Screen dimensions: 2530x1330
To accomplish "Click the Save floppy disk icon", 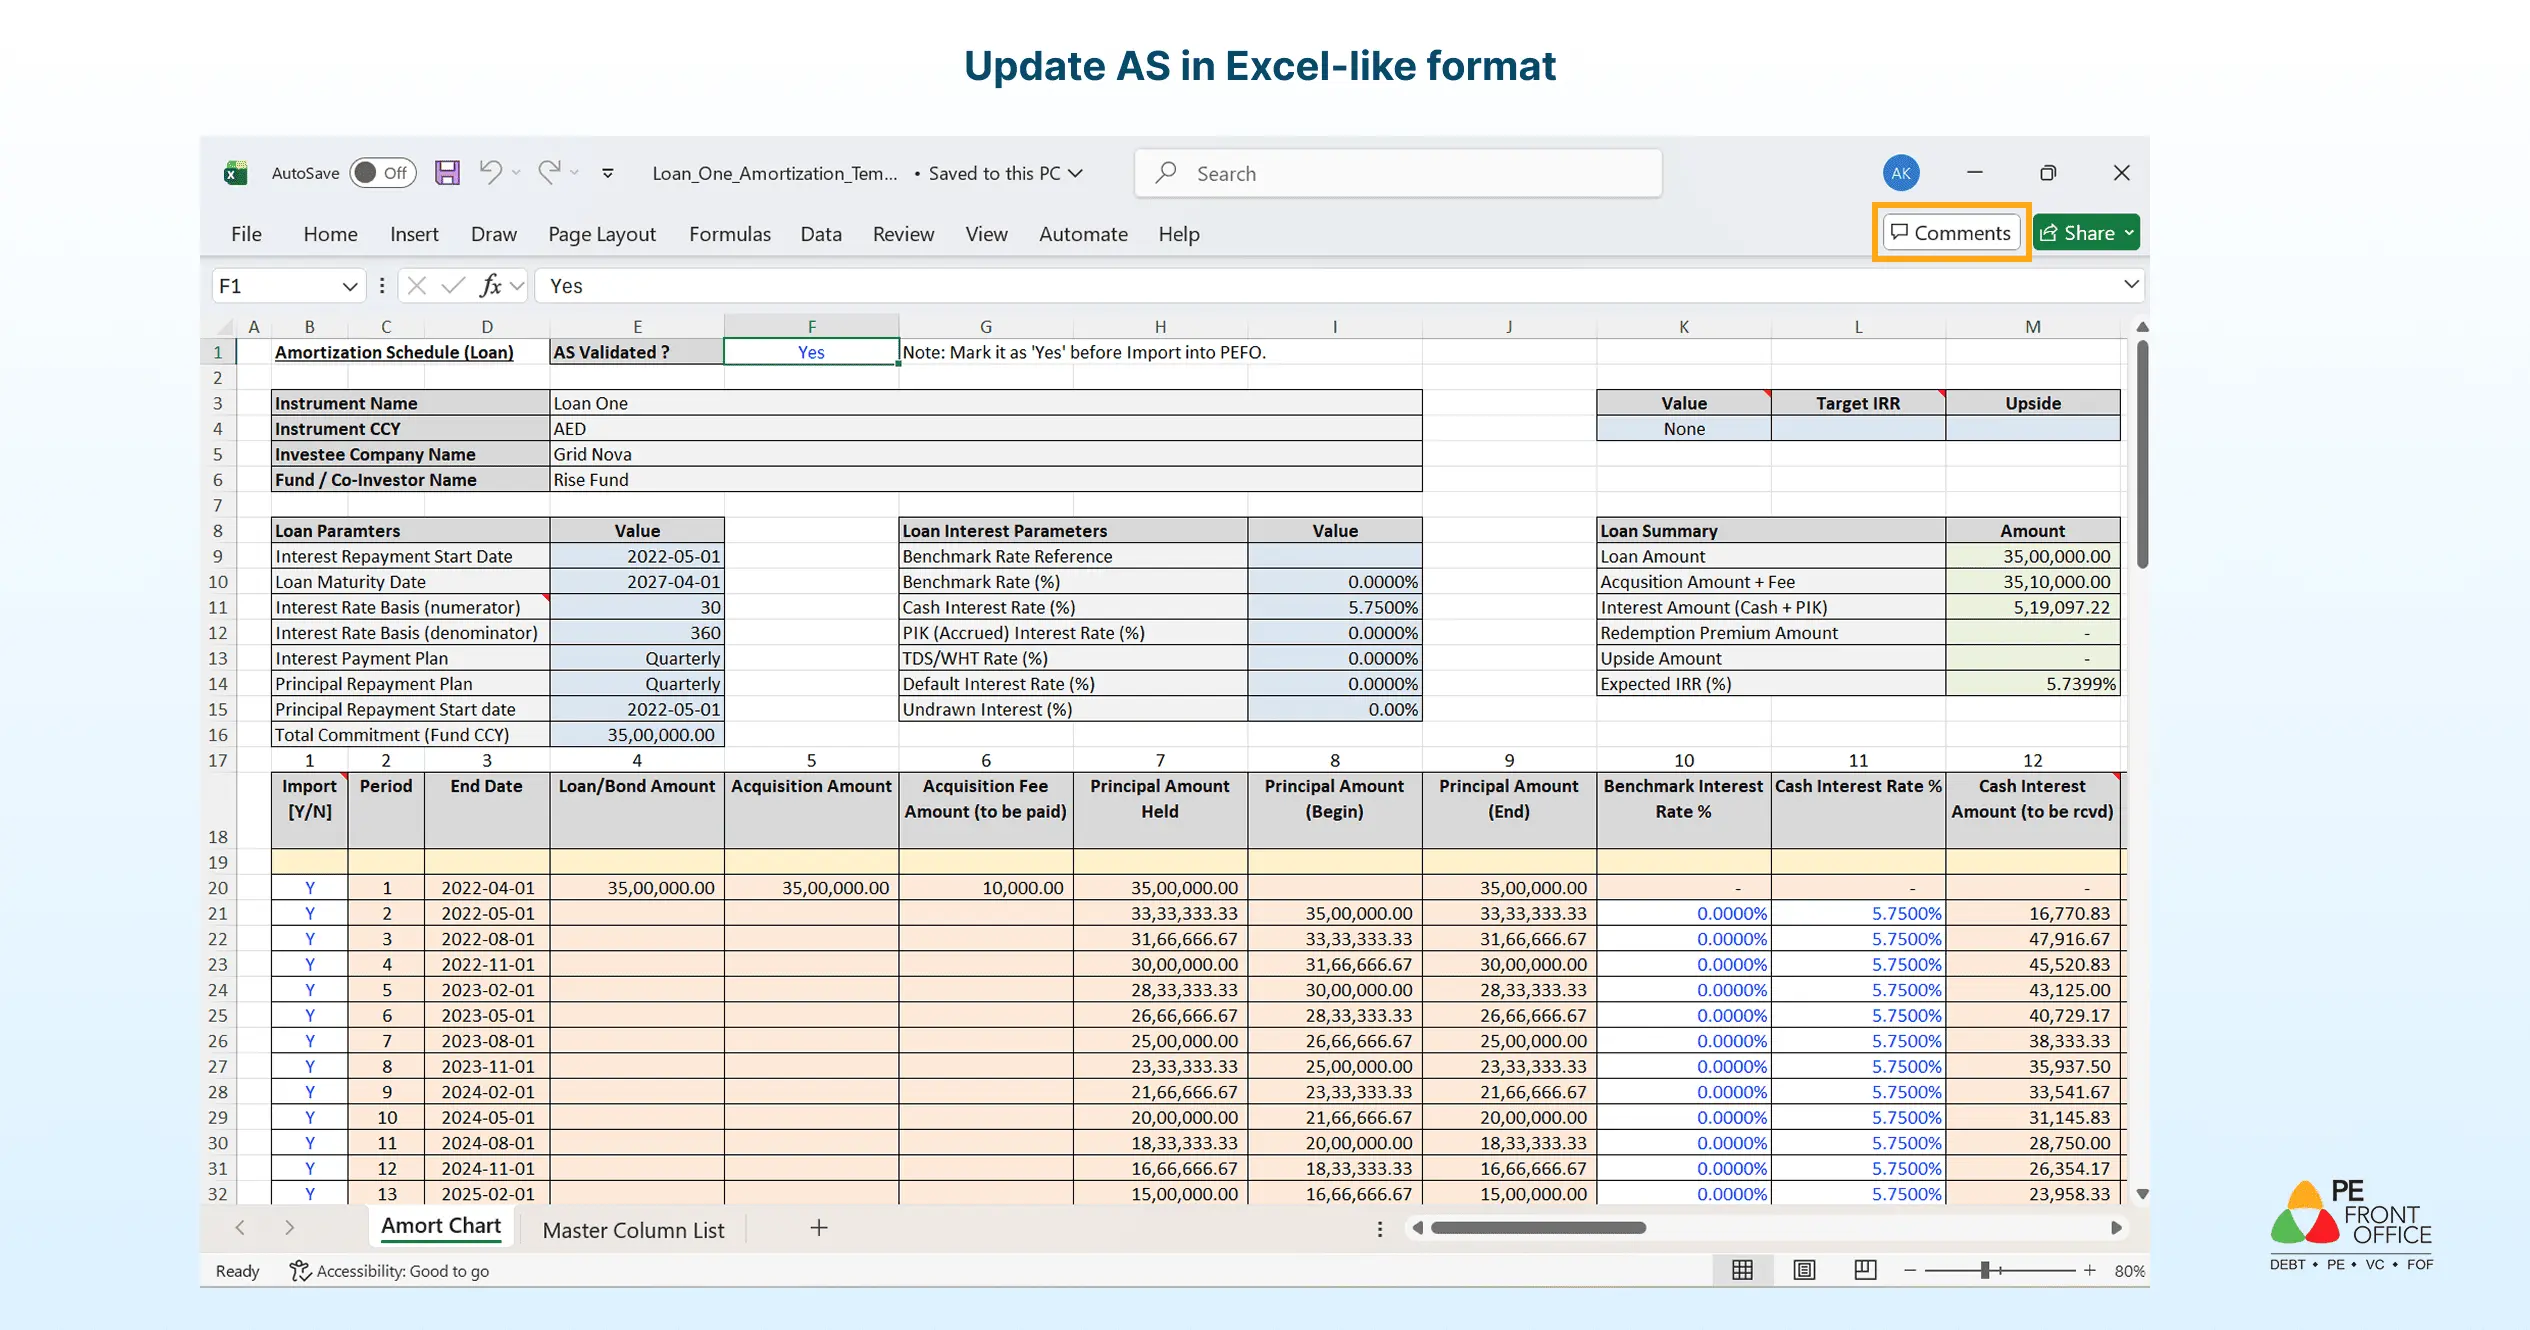I will (x=447, y=173).
